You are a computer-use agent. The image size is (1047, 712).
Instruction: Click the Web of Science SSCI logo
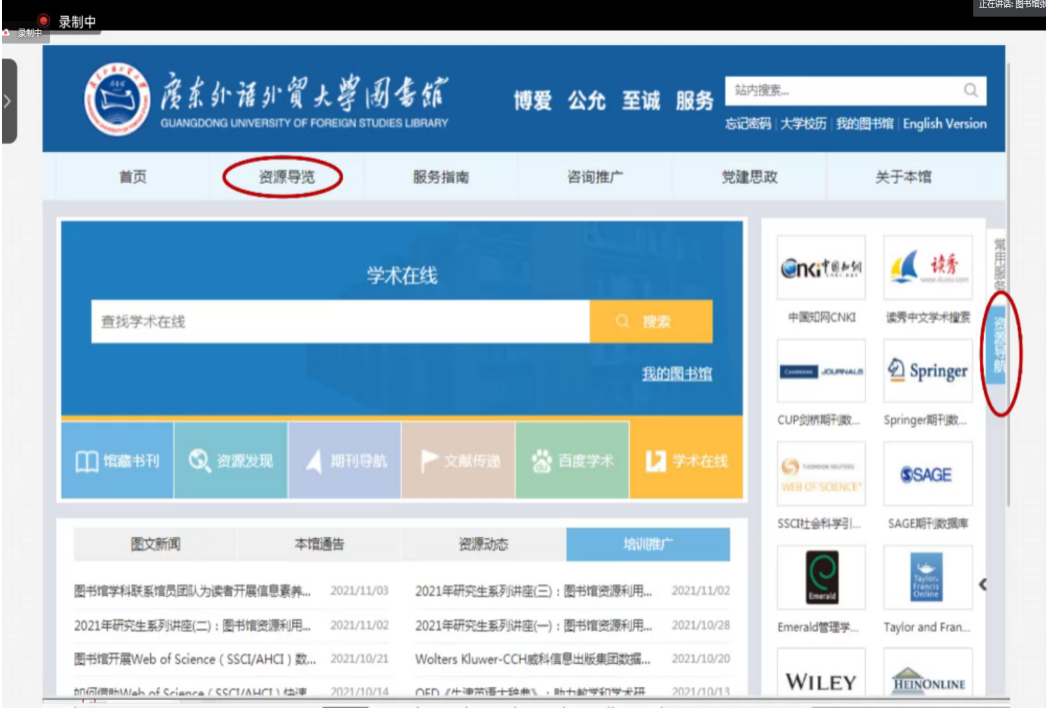click(821, 474)
